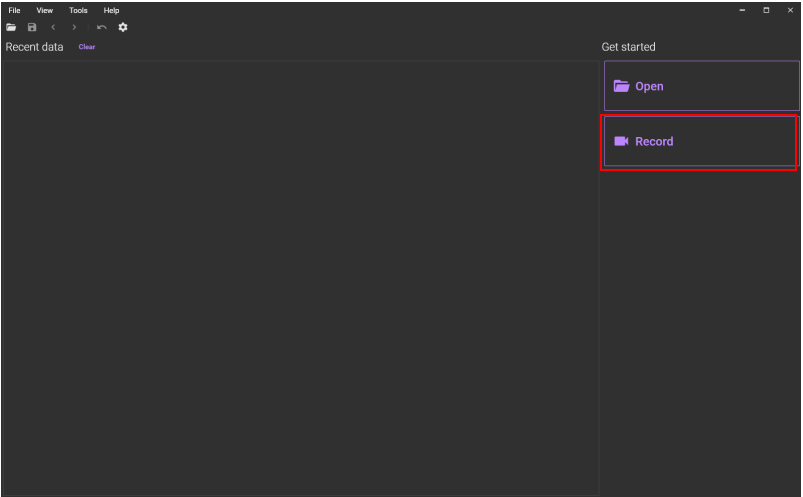Open the Tools menu
Image resolution: width=803 pixels, height=497 pixels.
[x=78, y=10]
